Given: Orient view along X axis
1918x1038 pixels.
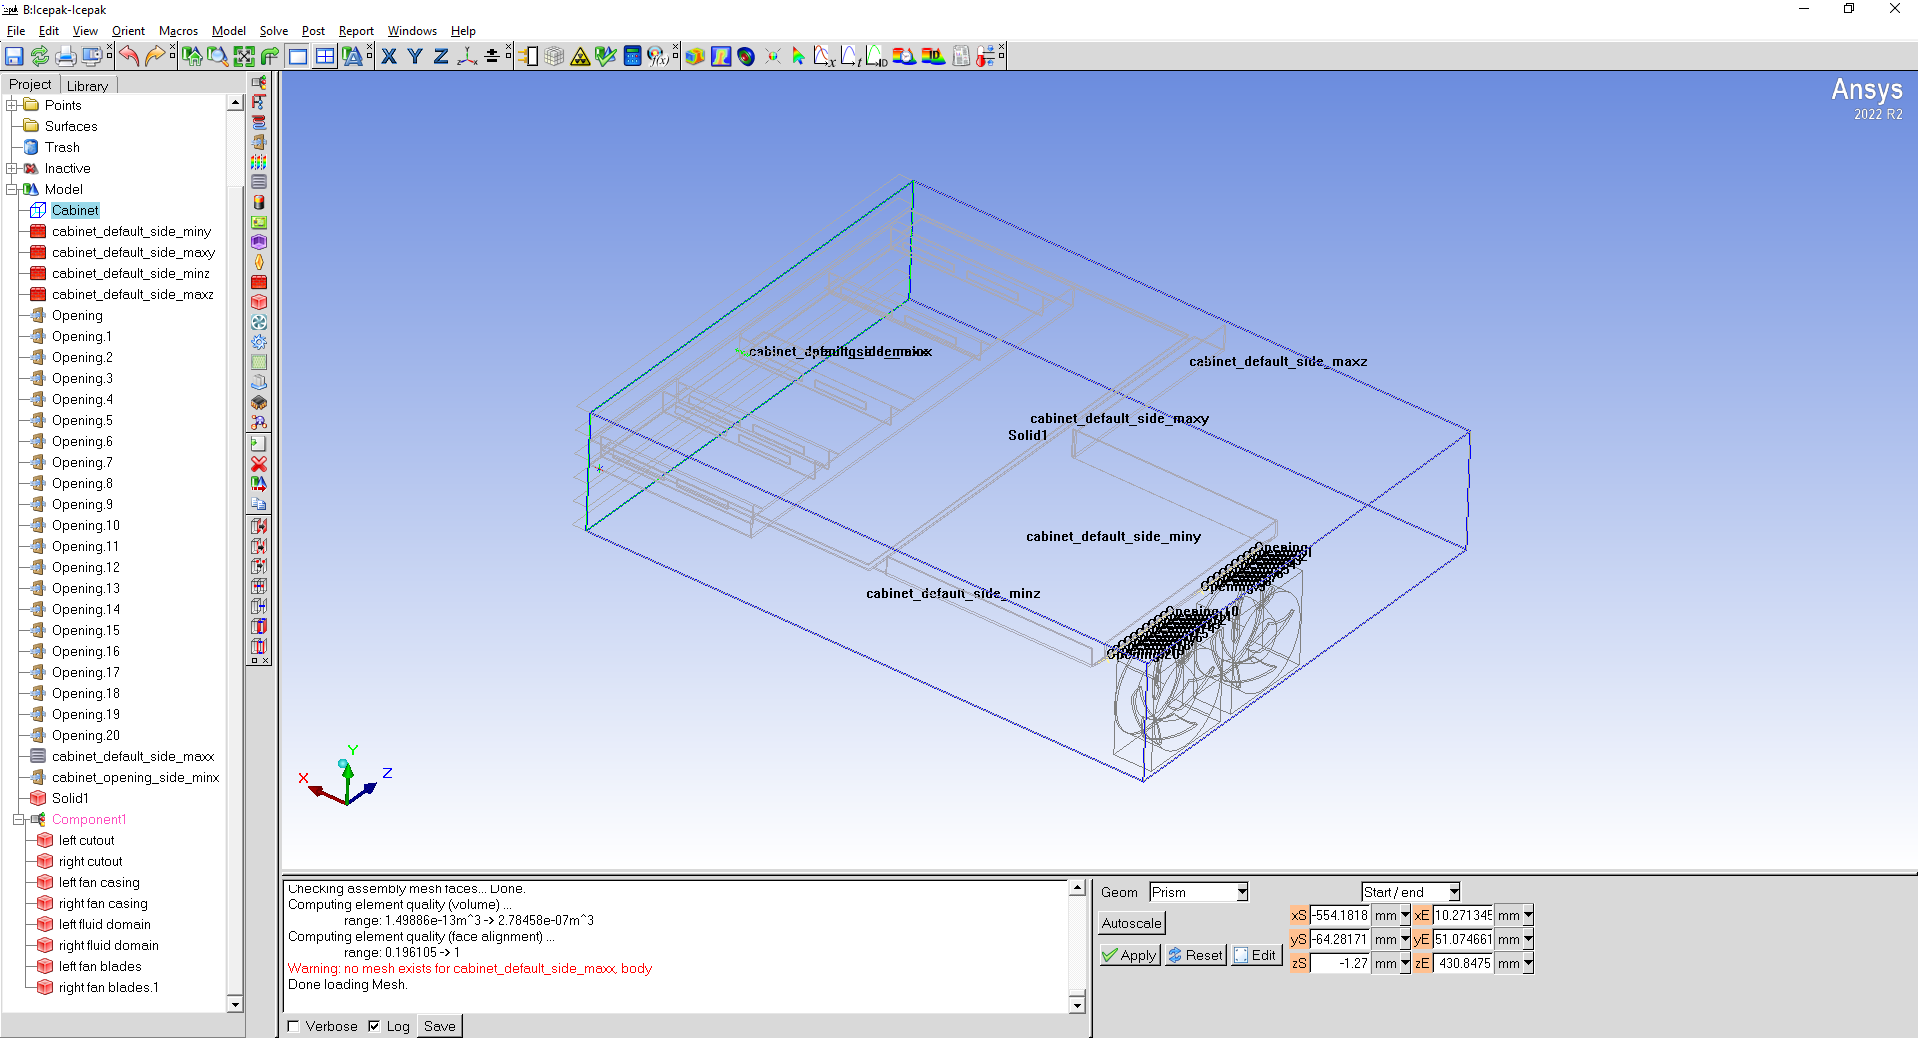Looking at the screenshot, I should [389, 57].
